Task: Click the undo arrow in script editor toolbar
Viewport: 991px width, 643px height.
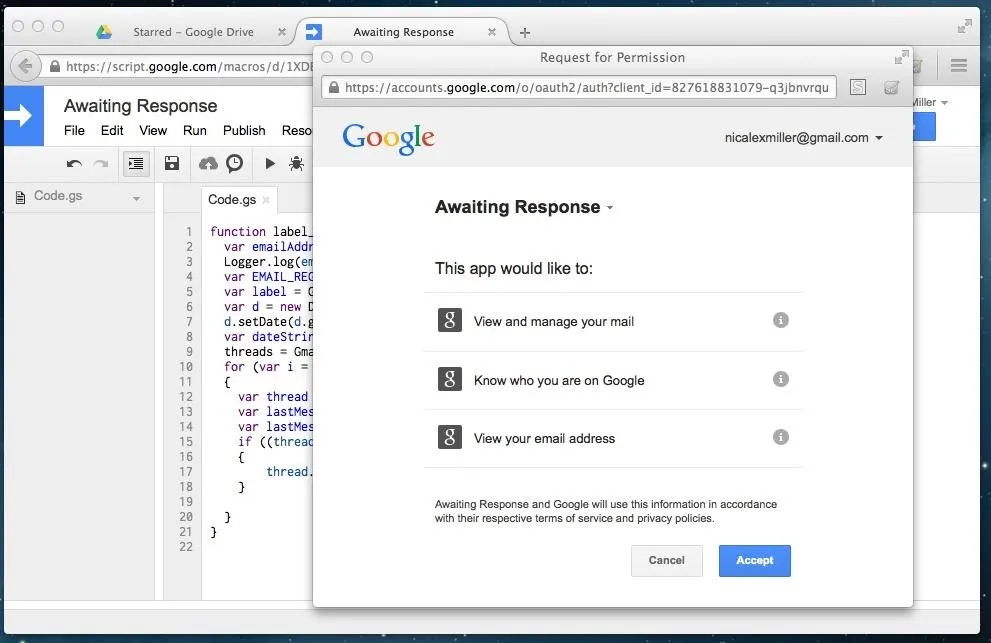Action: [74, 164]
